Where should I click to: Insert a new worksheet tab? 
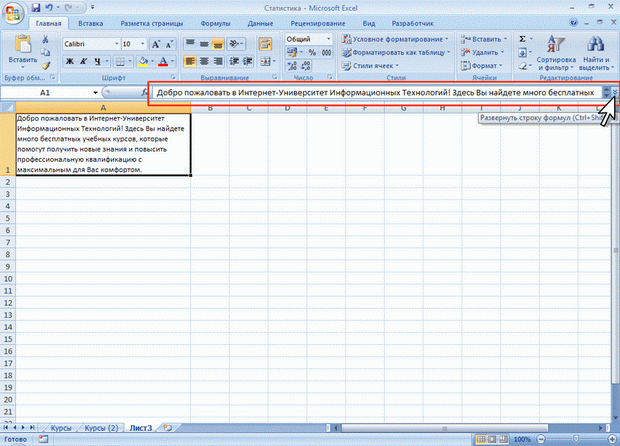[x=168, y=428]
